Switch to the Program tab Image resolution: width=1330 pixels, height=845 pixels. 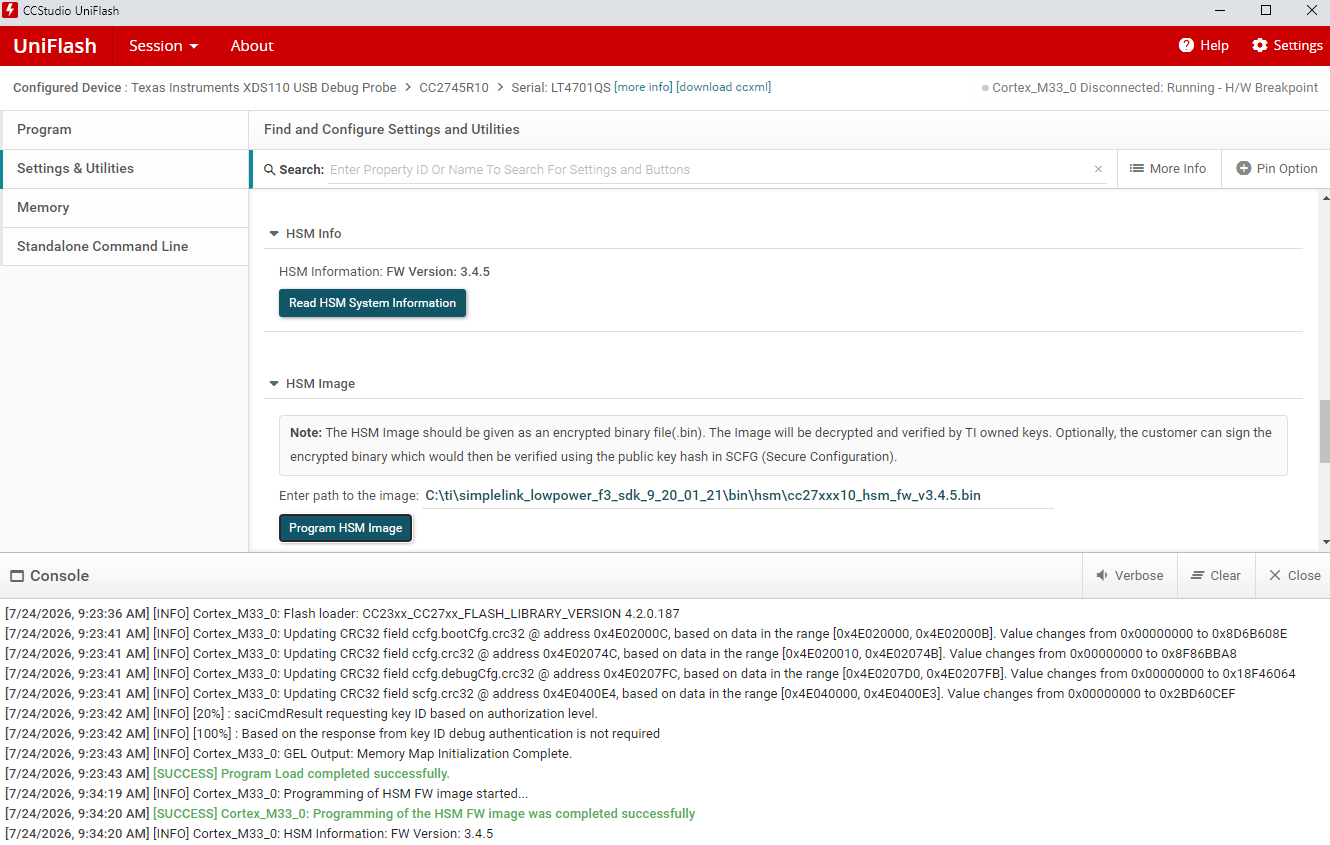pos(125,130)
